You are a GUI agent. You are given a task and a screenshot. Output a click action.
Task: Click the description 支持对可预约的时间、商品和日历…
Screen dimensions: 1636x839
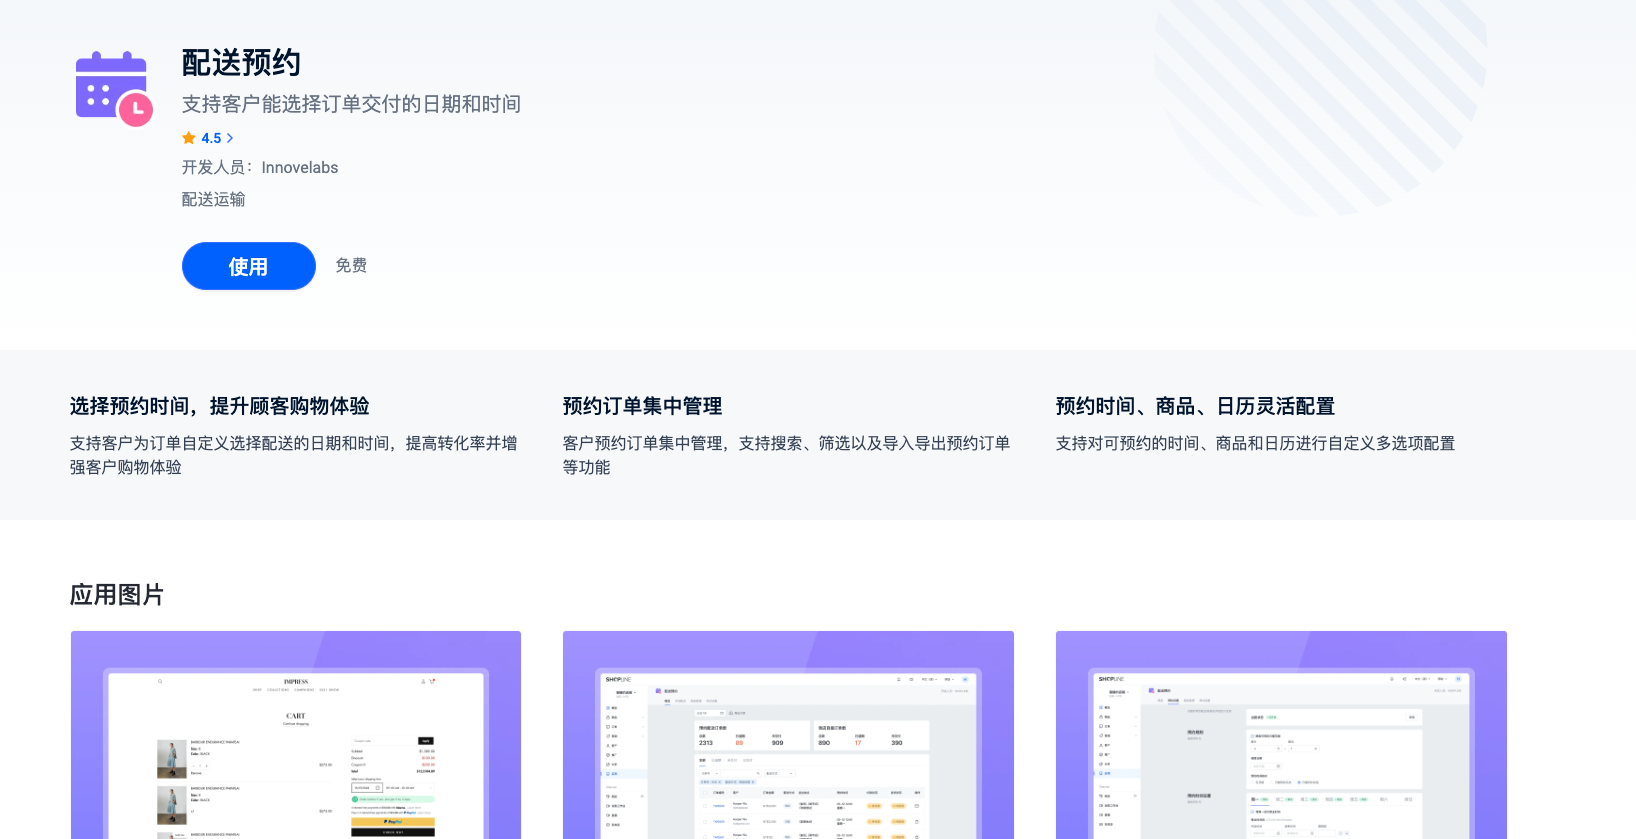1255,443
